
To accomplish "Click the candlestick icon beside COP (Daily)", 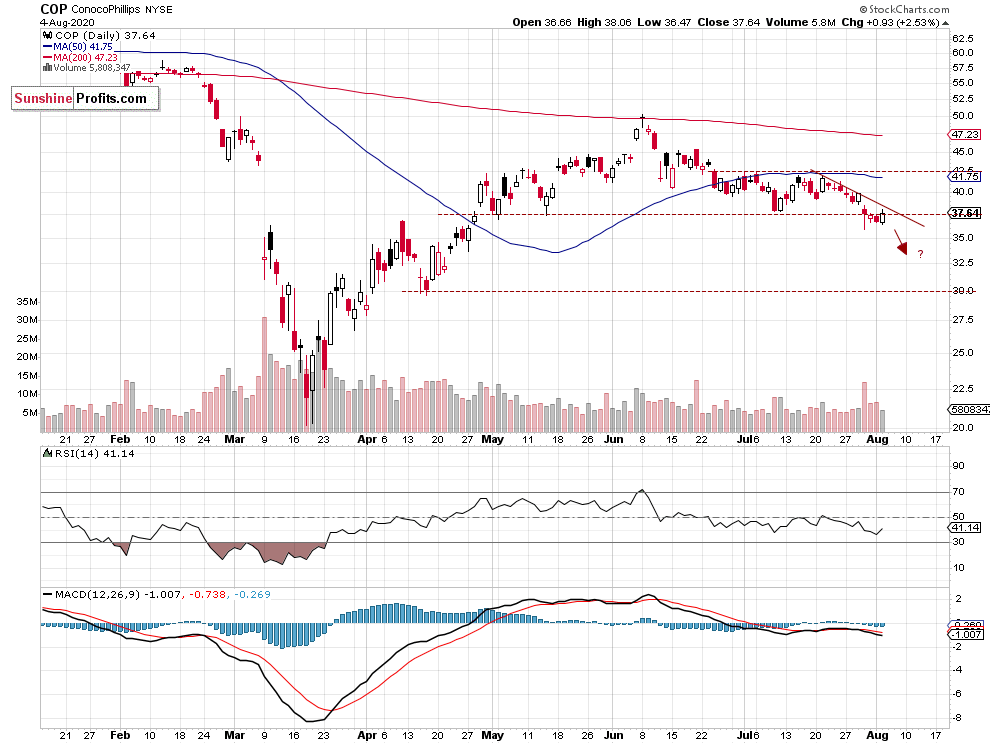I will pyautogui.click(x=47, y=35).
